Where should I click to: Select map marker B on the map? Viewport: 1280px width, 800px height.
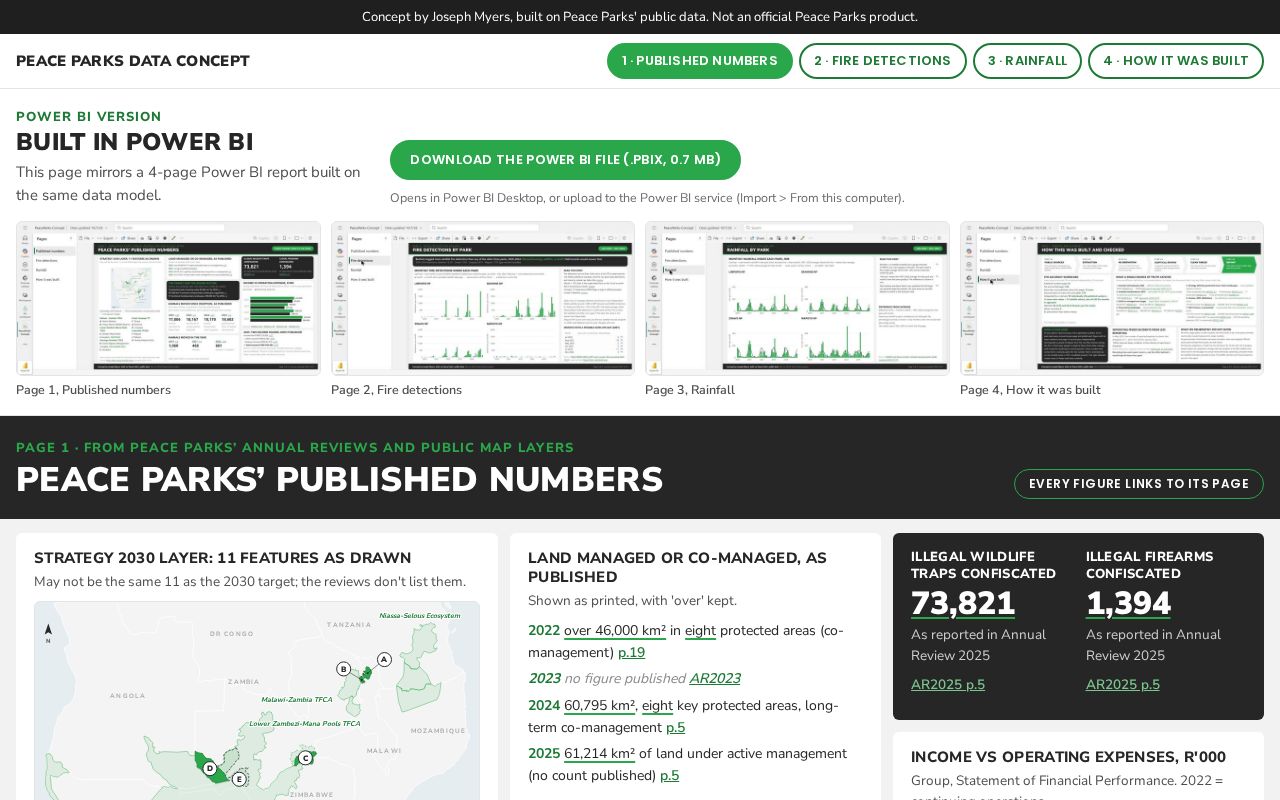(x=343, y=669)
